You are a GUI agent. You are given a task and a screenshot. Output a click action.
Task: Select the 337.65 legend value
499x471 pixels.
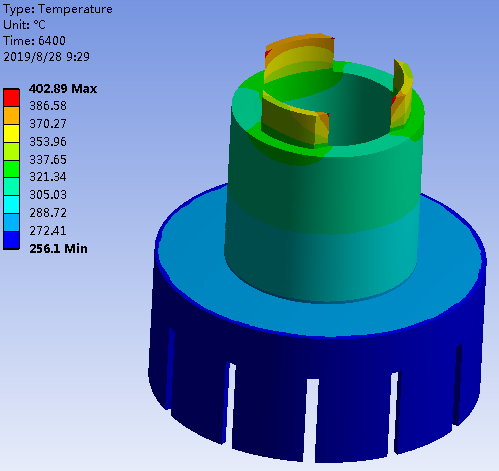pos(48,160)
